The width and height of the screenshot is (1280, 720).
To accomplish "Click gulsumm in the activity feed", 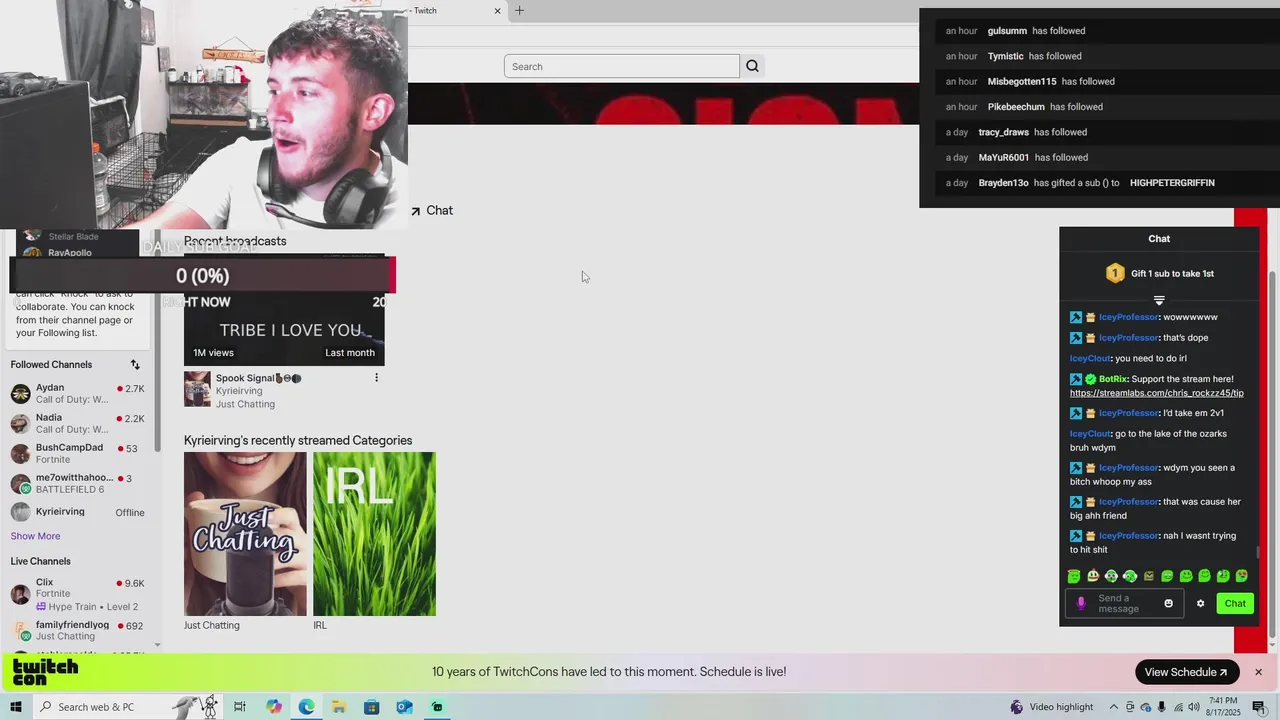I will pos(1007,31).
